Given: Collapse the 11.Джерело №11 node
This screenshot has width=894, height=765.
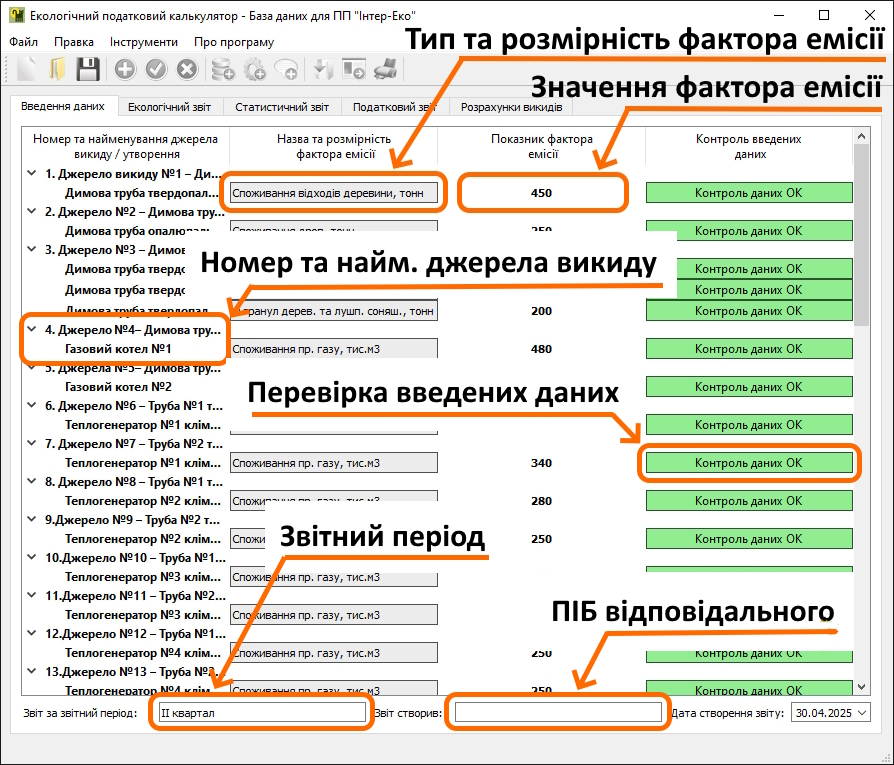Looking at the screenshot, I should point(32,595).
